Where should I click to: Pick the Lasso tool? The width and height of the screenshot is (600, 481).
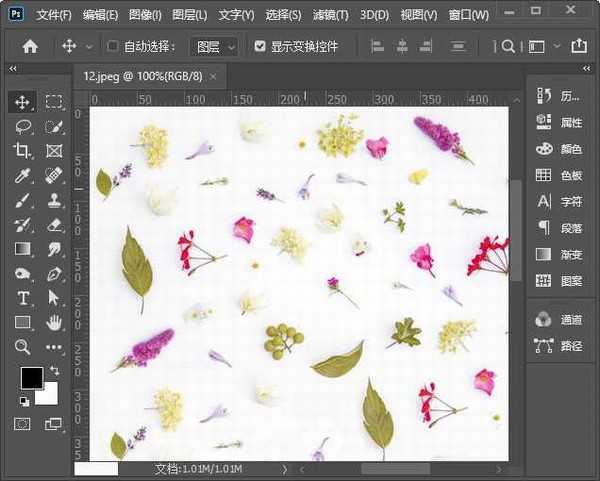click(x=22, y=127)
